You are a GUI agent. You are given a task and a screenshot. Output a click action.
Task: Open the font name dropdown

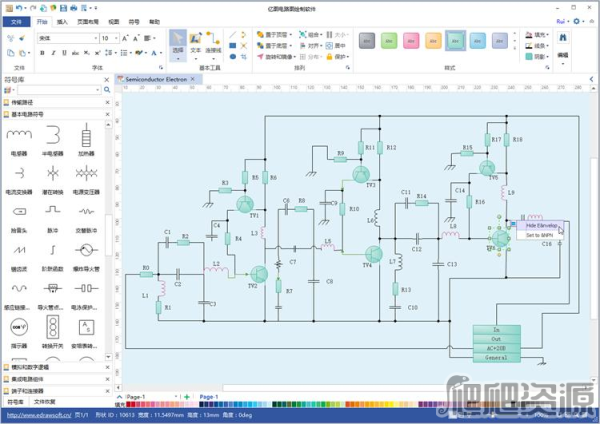pos(93,38)
